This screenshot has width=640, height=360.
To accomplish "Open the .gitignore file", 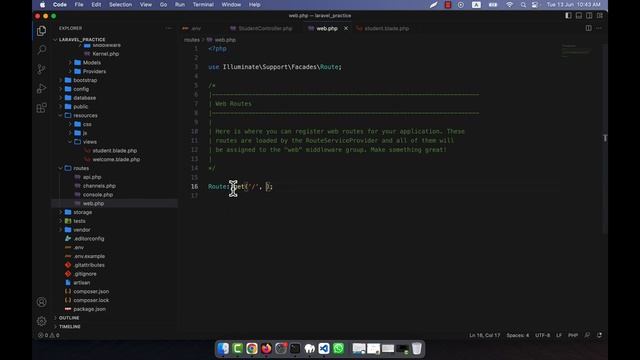I will tap(85, 274).
